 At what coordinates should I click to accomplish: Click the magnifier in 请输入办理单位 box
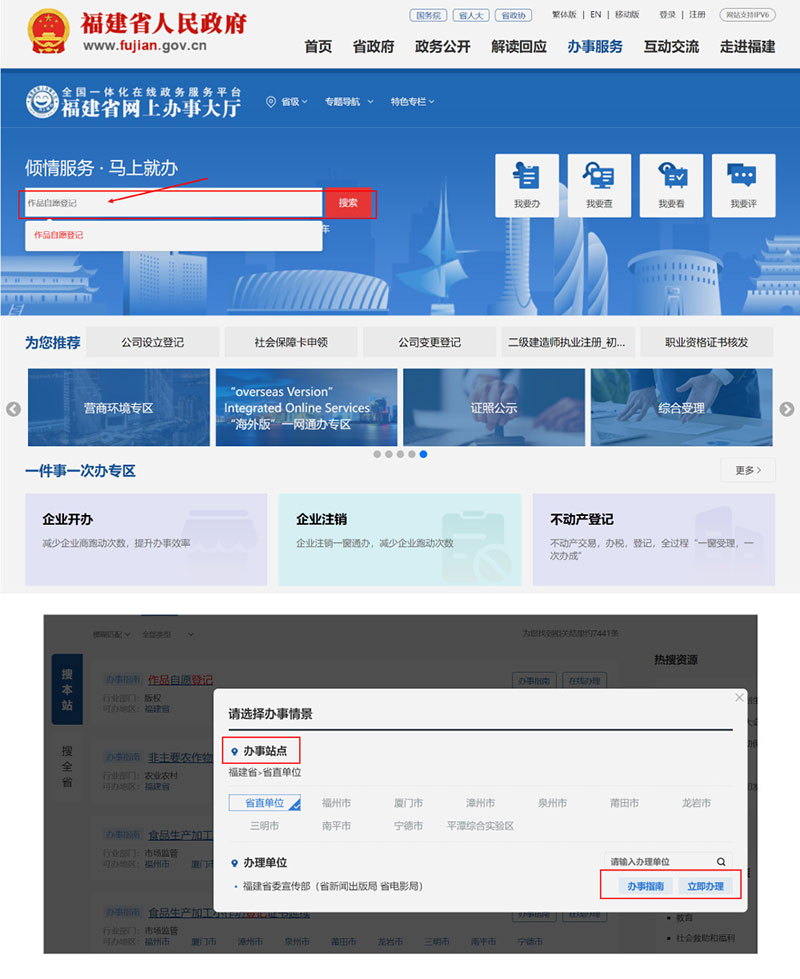[x=721, y=862]
